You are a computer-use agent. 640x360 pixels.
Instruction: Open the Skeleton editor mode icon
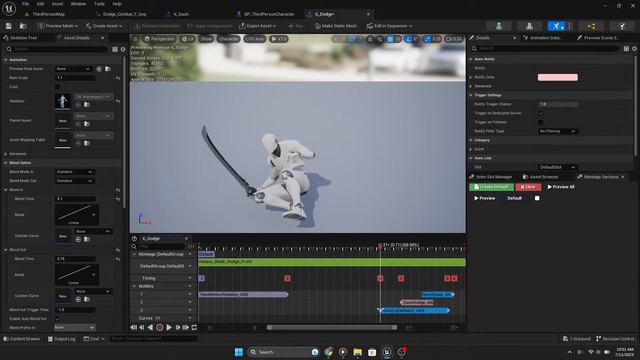[x=499, y=26]
